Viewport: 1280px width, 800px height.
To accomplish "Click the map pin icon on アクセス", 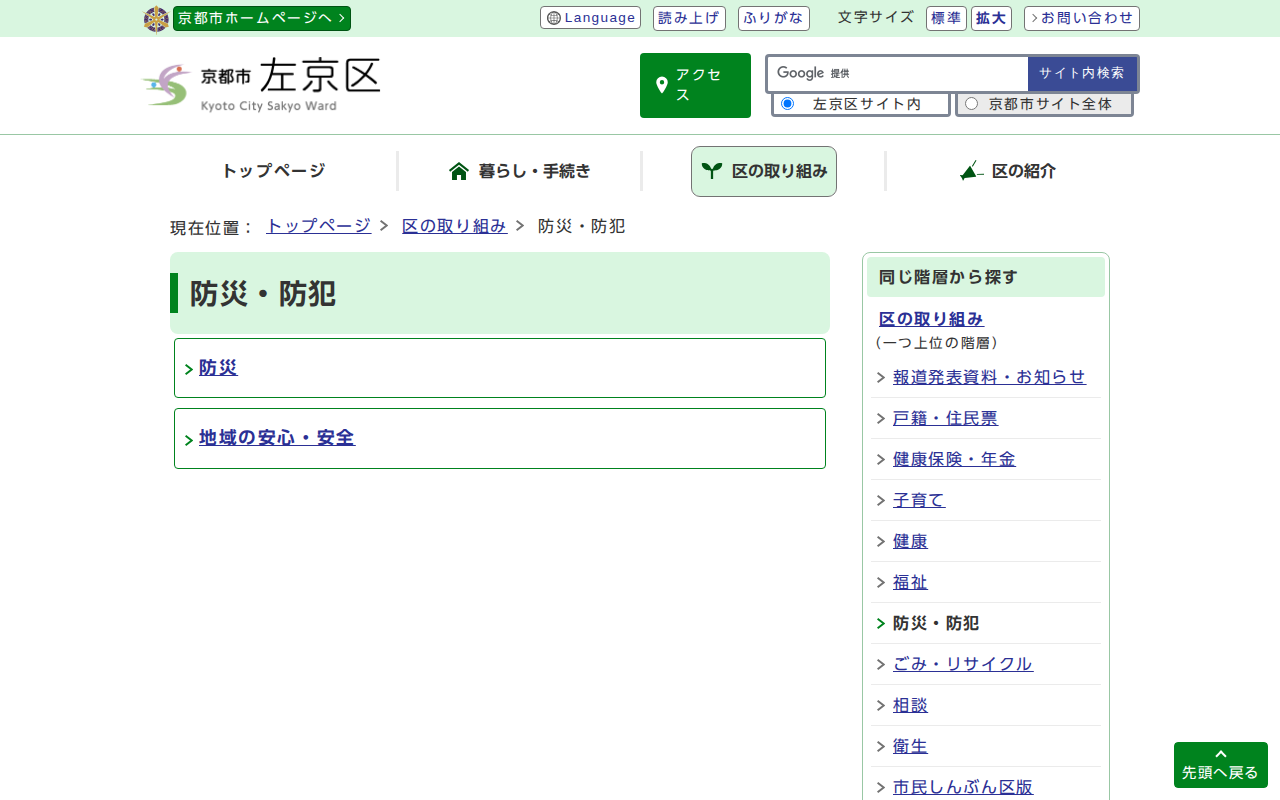I will [661, 85].
